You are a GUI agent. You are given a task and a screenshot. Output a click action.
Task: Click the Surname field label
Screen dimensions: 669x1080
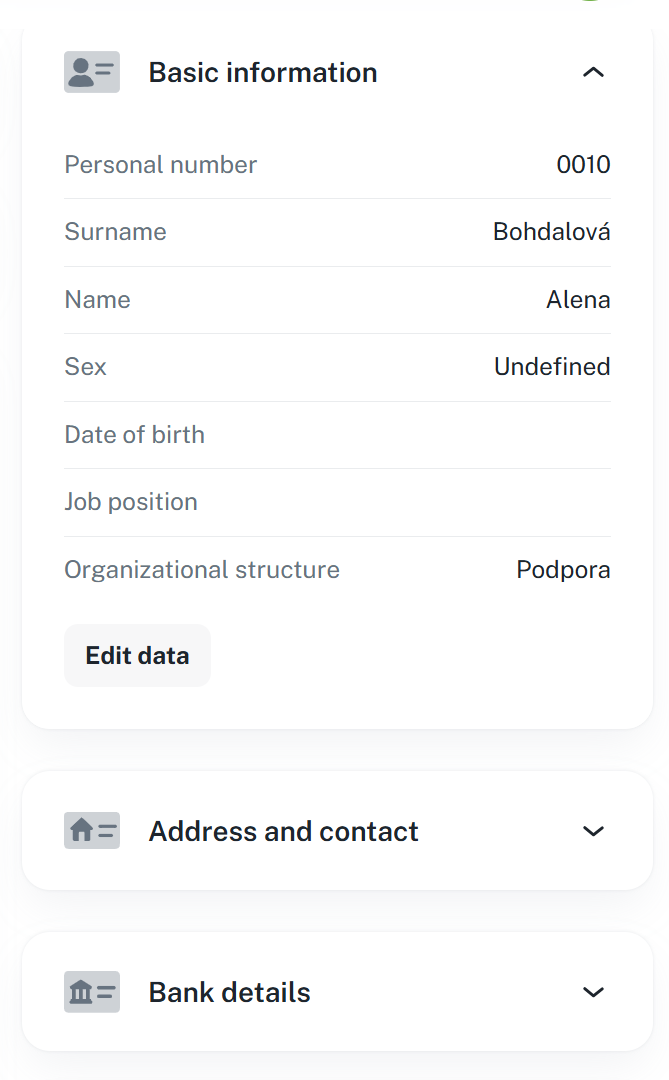click(x=115, y=232)
